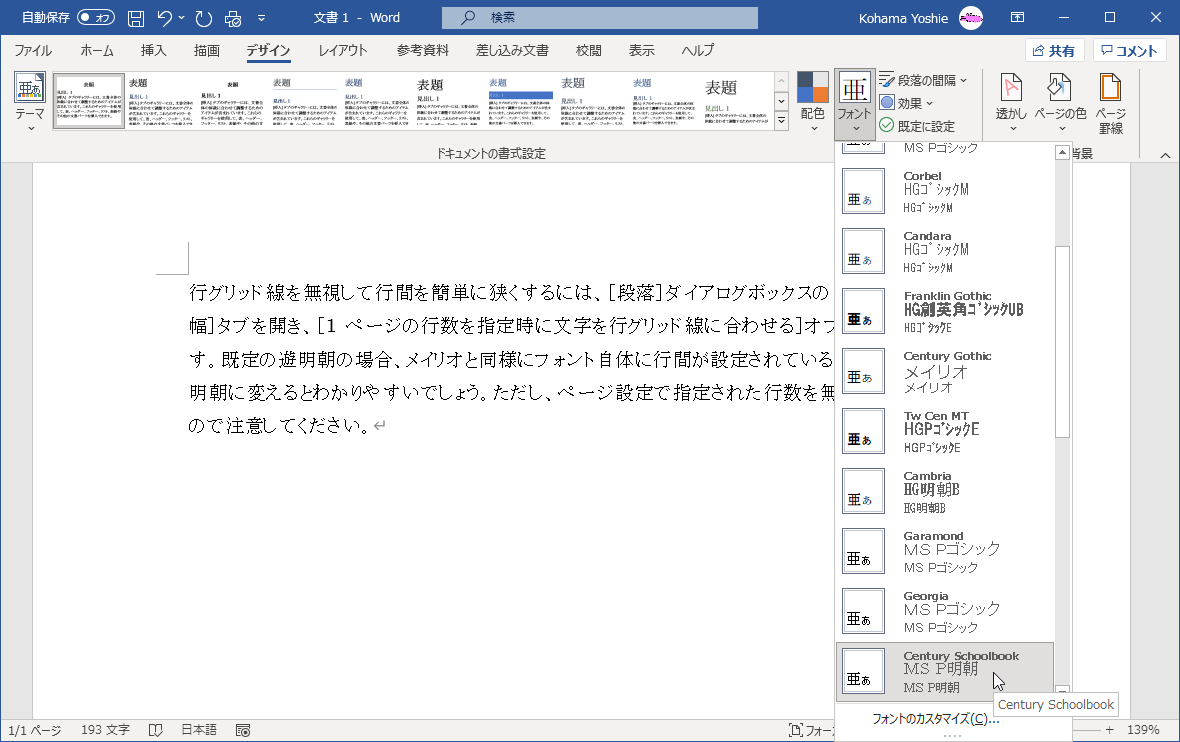
Task: Switch to the ホーム tab
Action: point(96,50)
